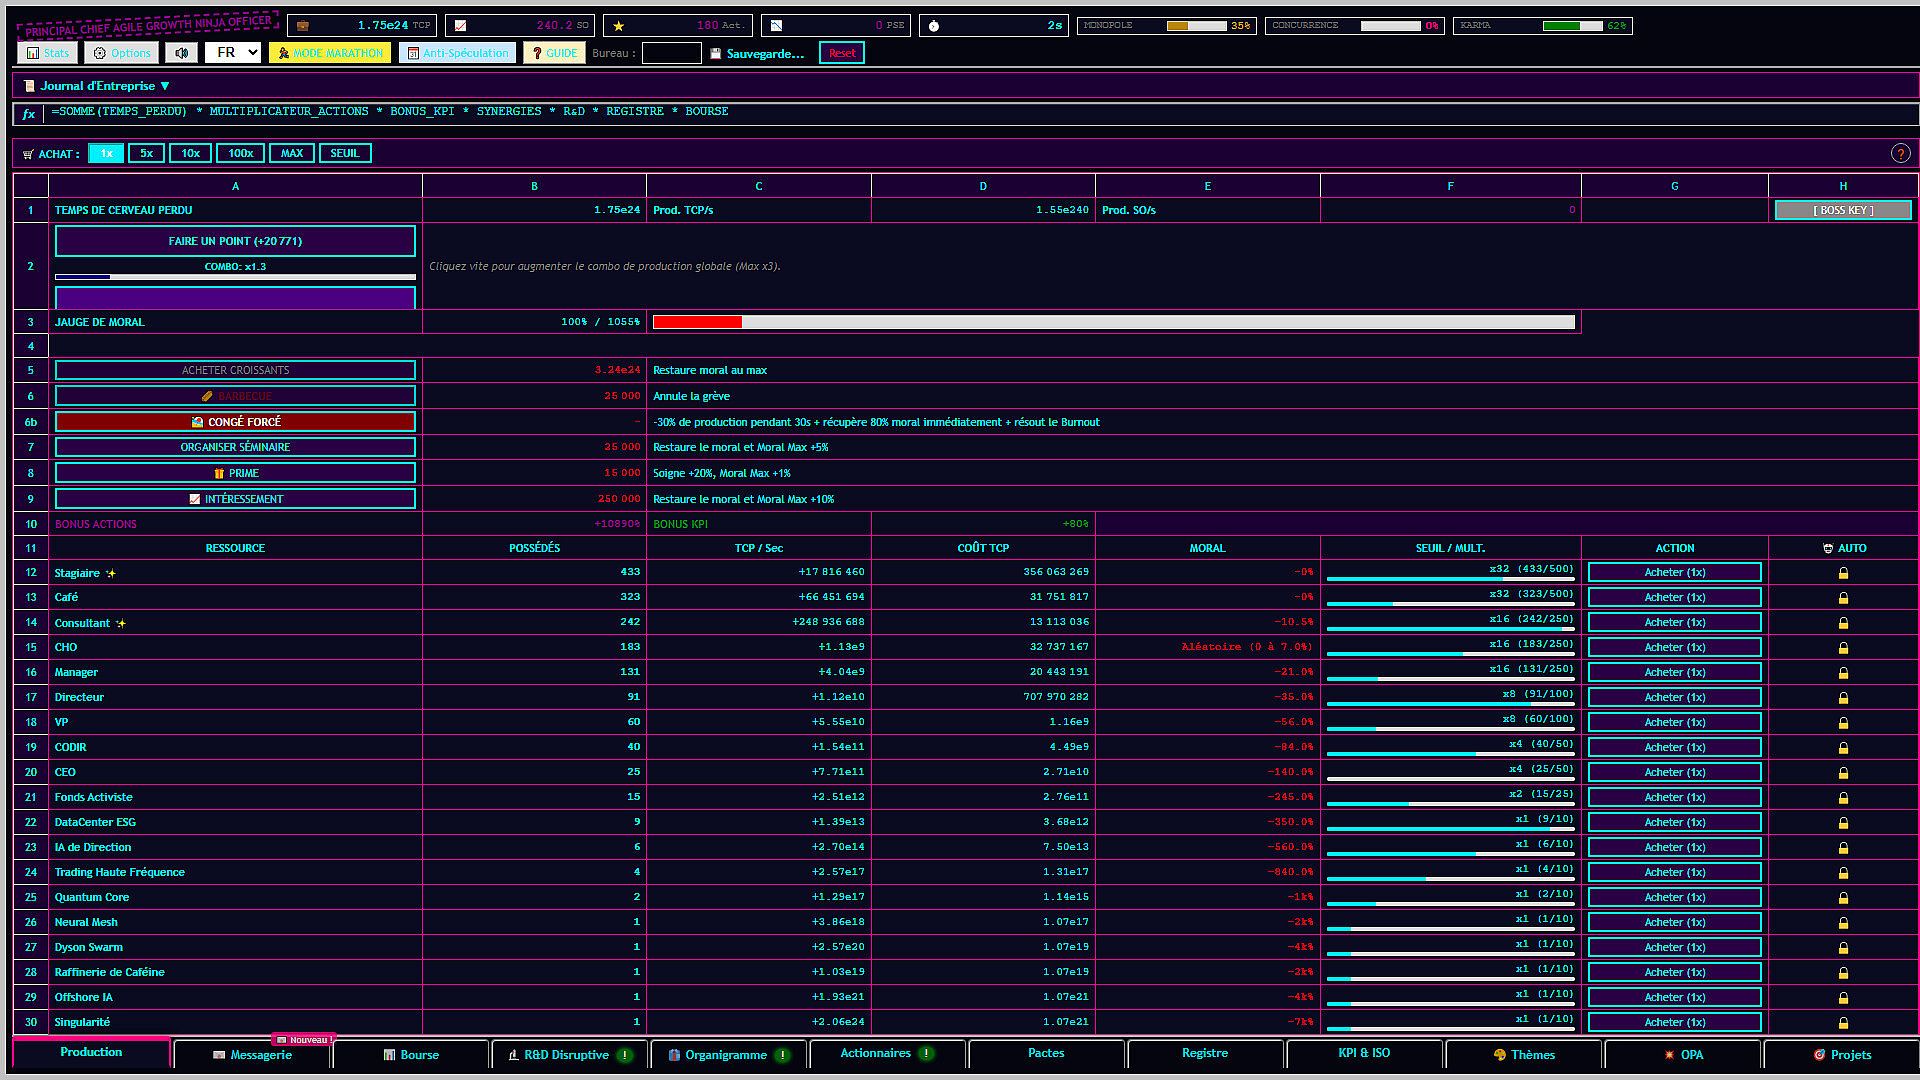Buy one Consultant with Acheter (1x)
Screen dimensions: 1920x1080
tap(1674, 622)
